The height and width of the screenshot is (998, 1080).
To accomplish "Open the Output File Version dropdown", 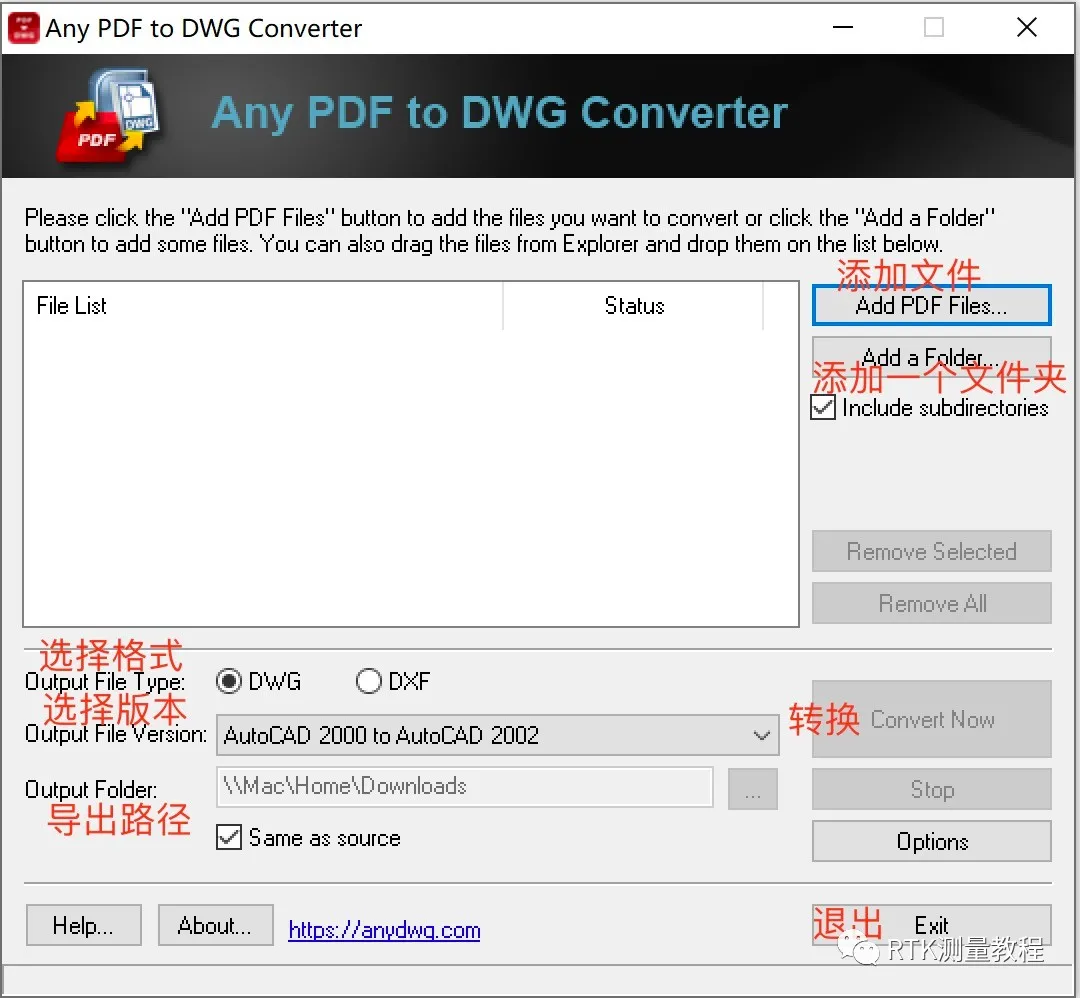I will (x=497, y=735).
